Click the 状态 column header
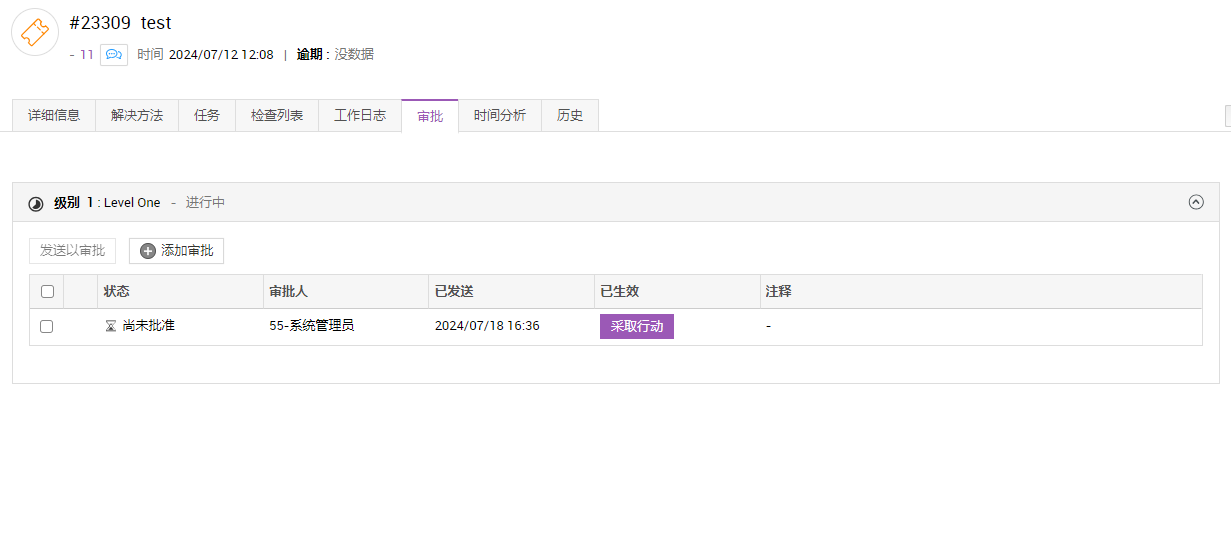1231x534 pixels. [x=117, y=292]
